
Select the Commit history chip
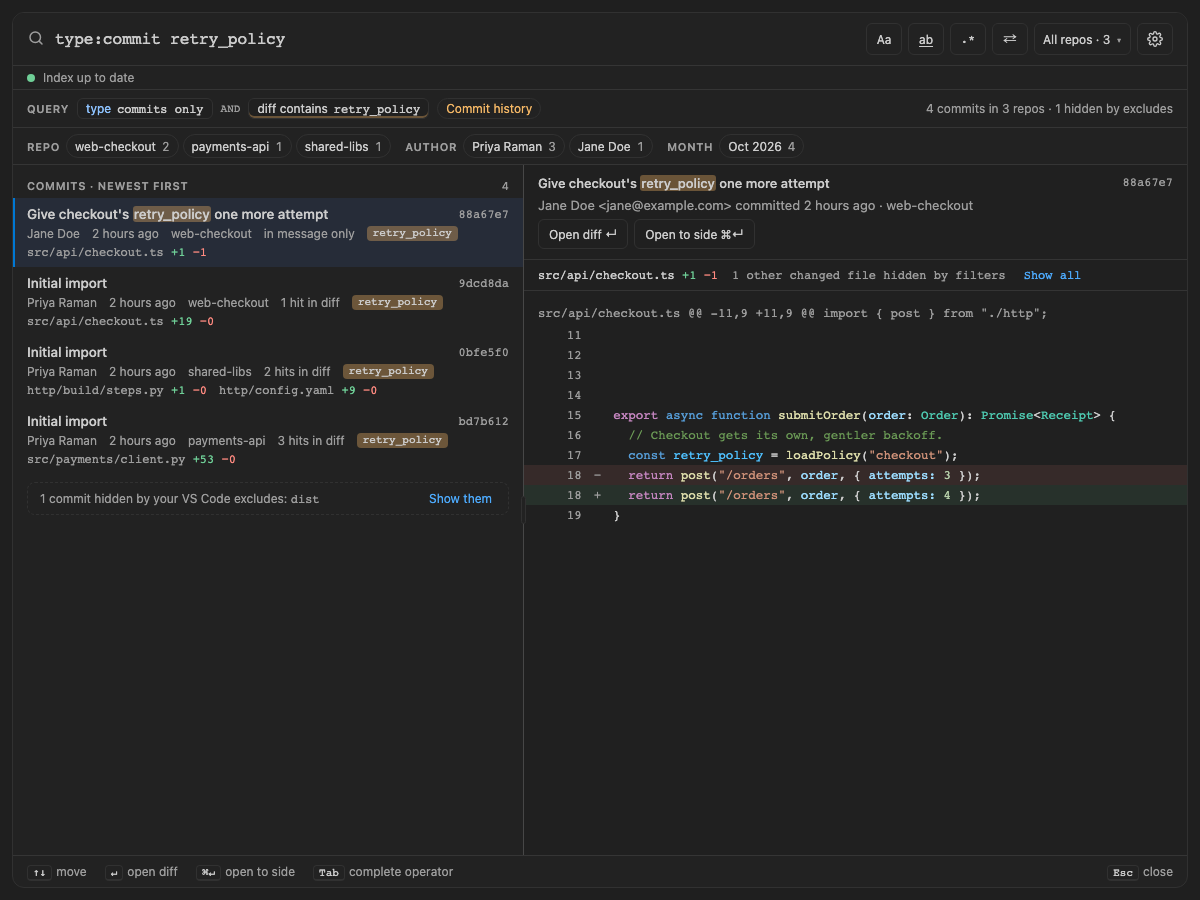point(489,109)
